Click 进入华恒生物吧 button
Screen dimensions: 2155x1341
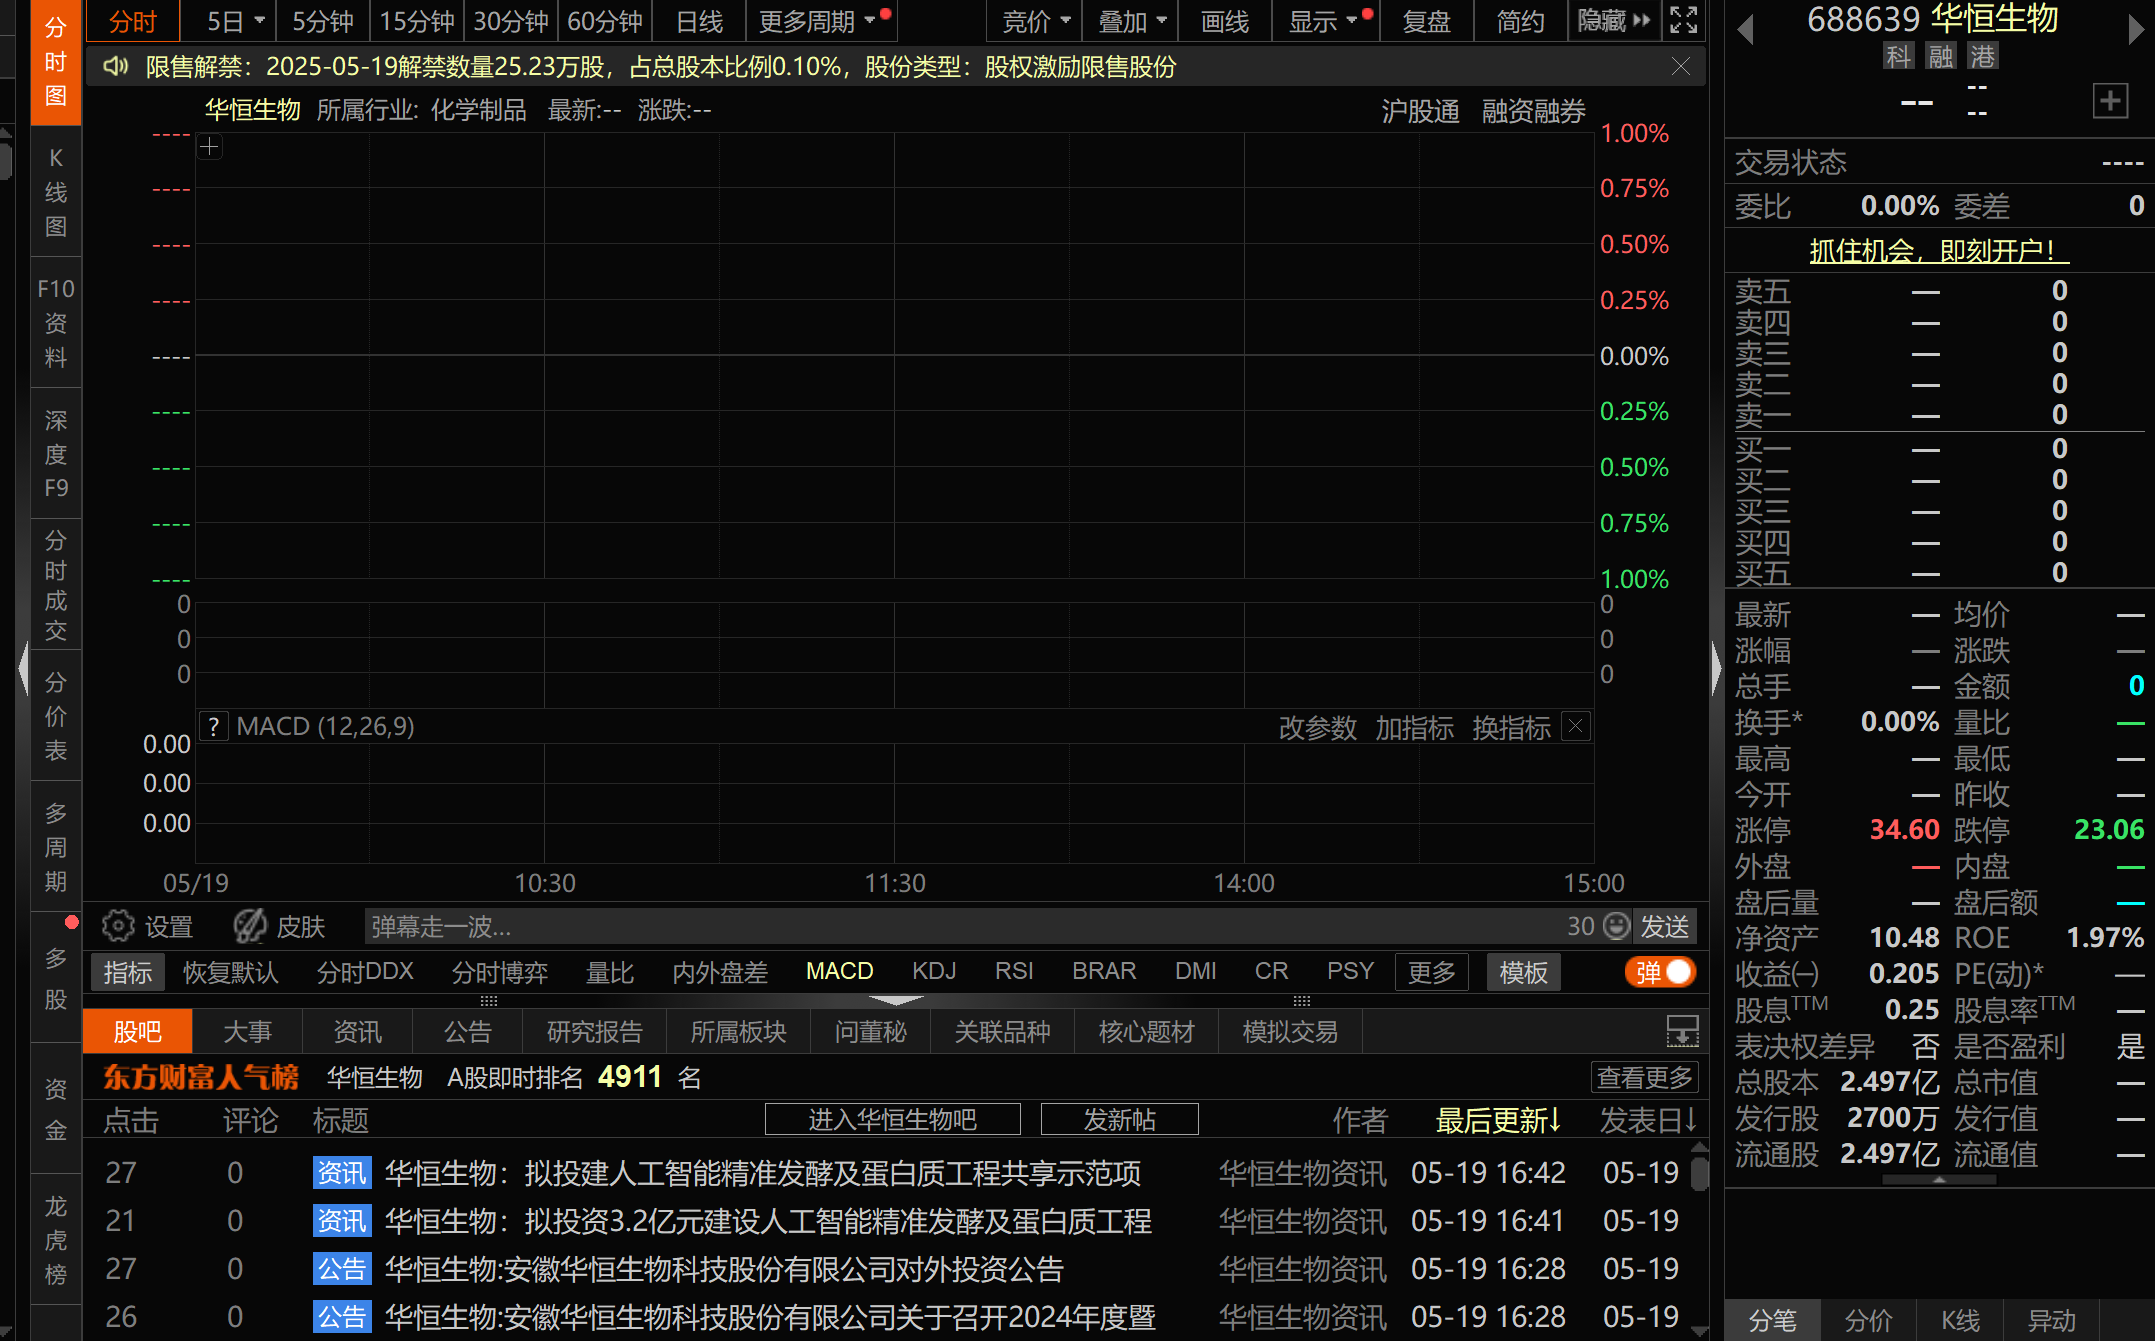(x=892, y=1119)
